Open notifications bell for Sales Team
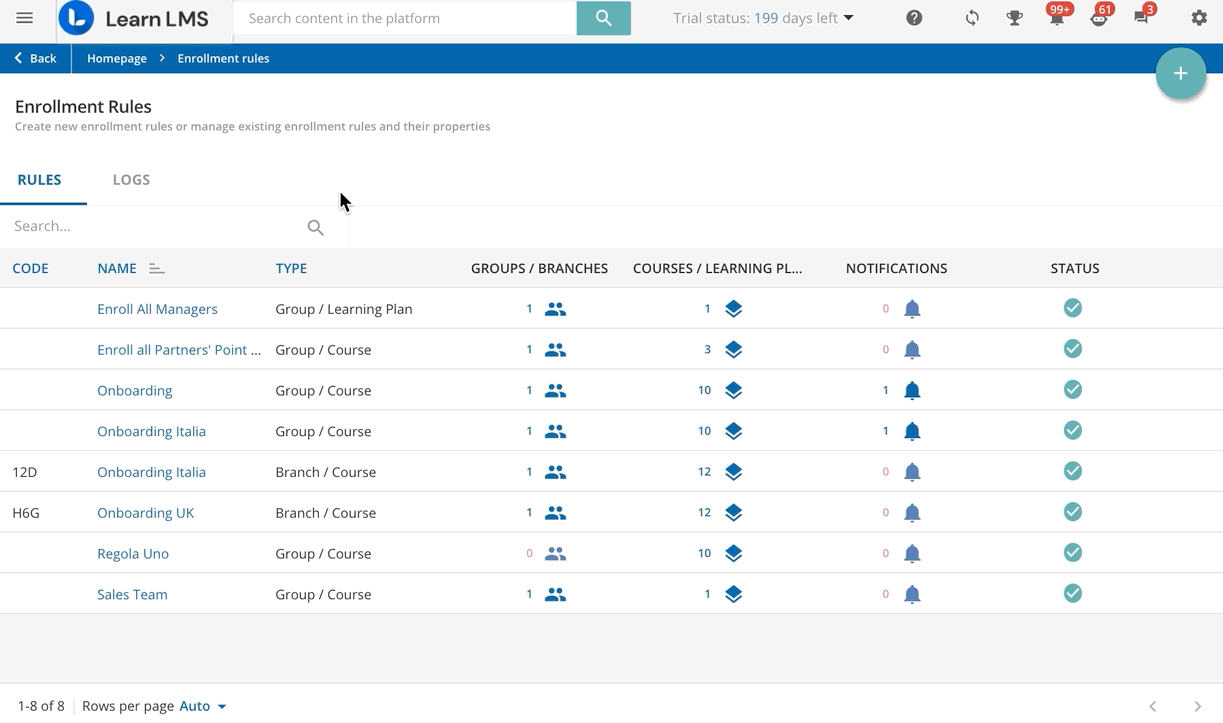 [x=912, y=594]
